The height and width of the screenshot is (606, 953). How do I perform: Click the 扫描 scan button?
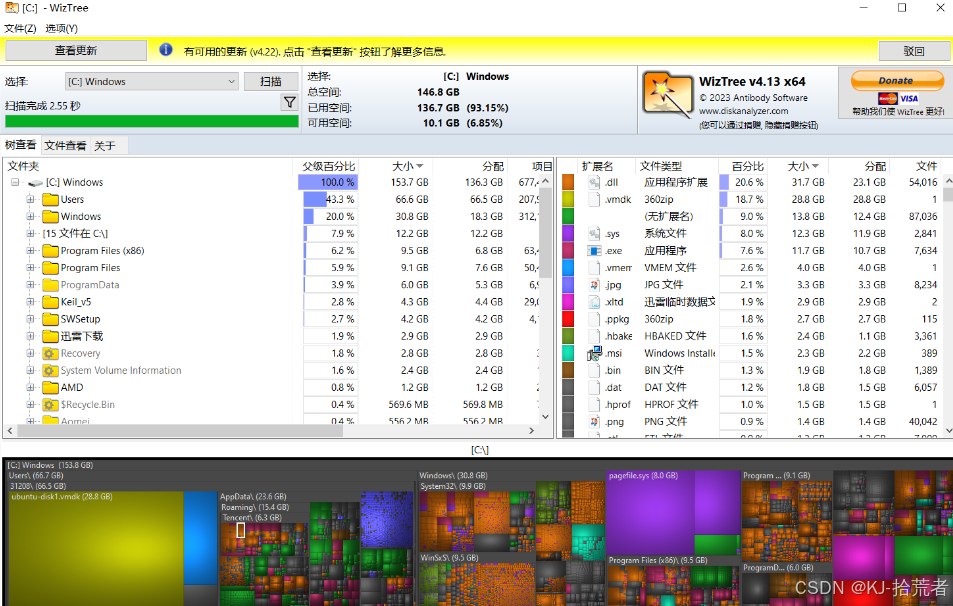click(271, 81)
